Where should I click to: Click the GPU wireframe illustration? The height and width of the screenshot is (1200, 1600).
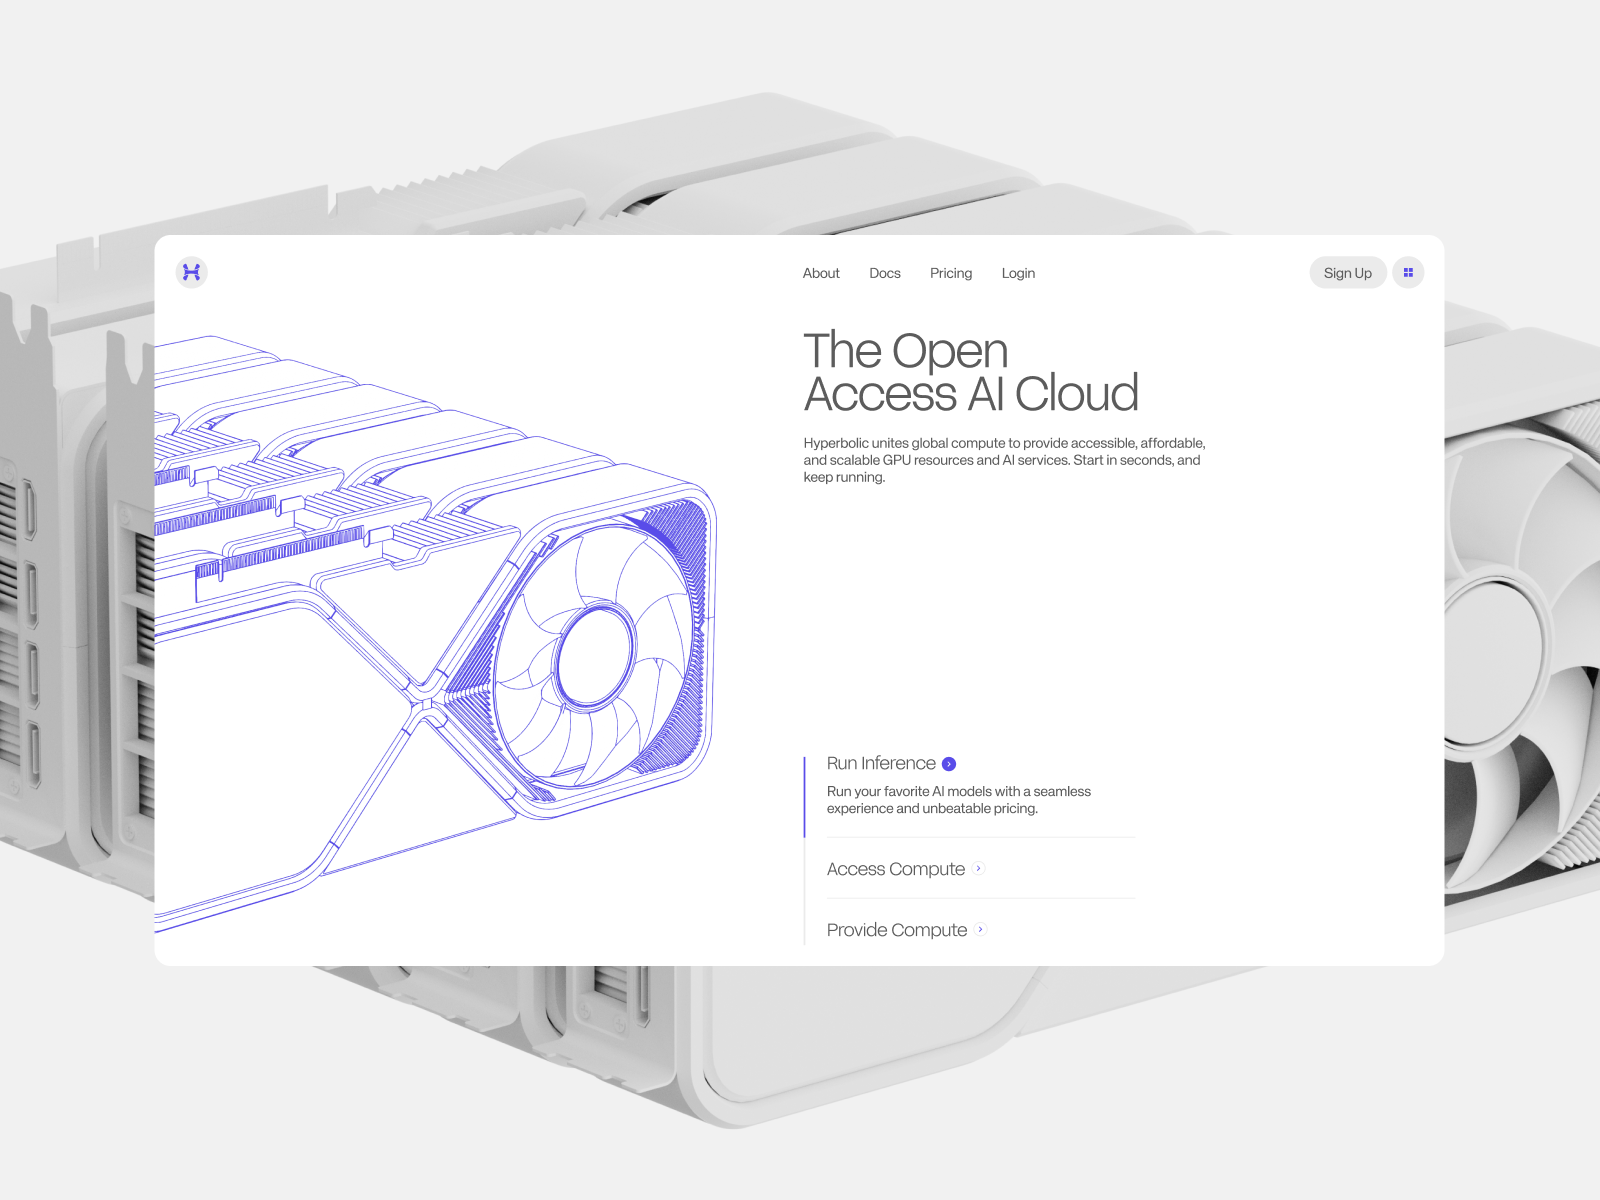coord(435,633)
